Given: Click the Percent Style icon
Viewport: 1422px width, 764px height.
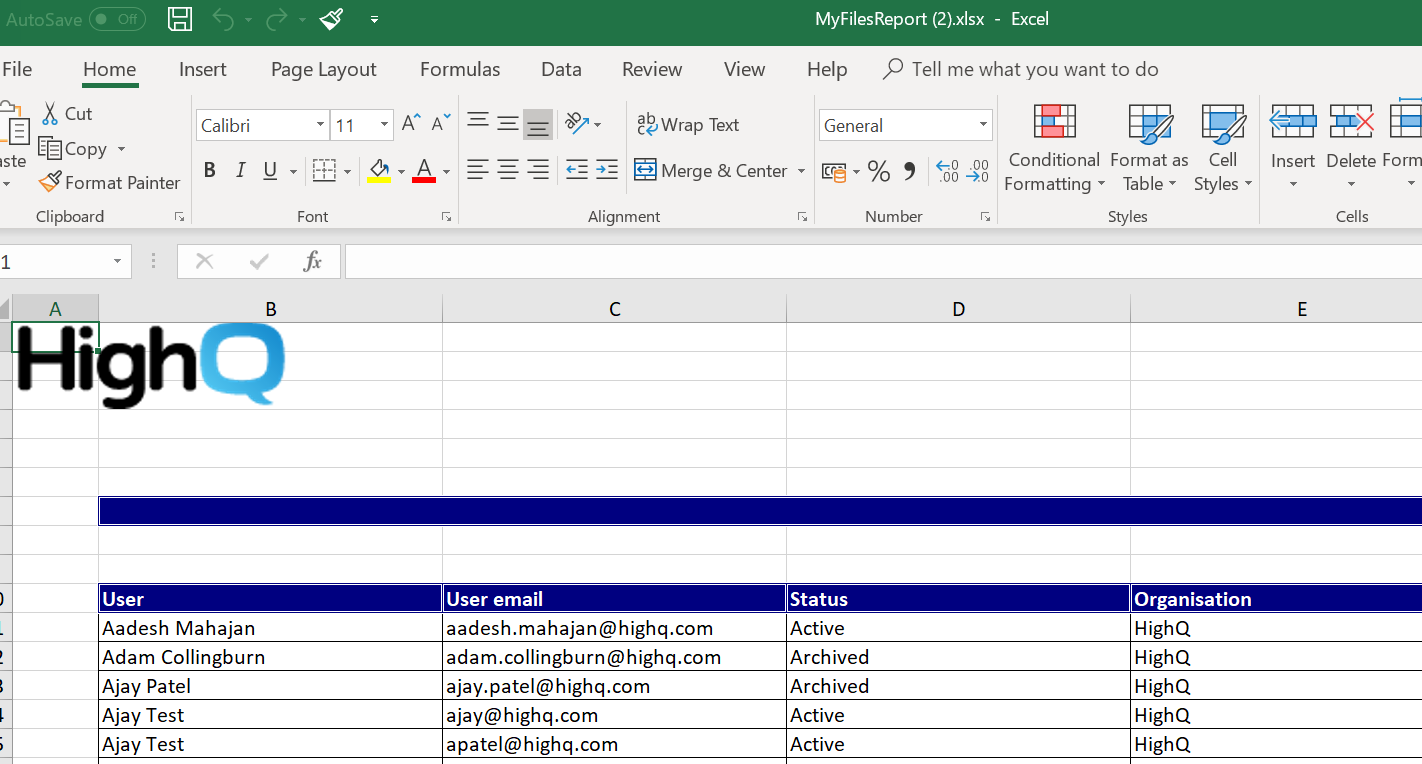Looking at the screenshot, I should click(879, 172).
